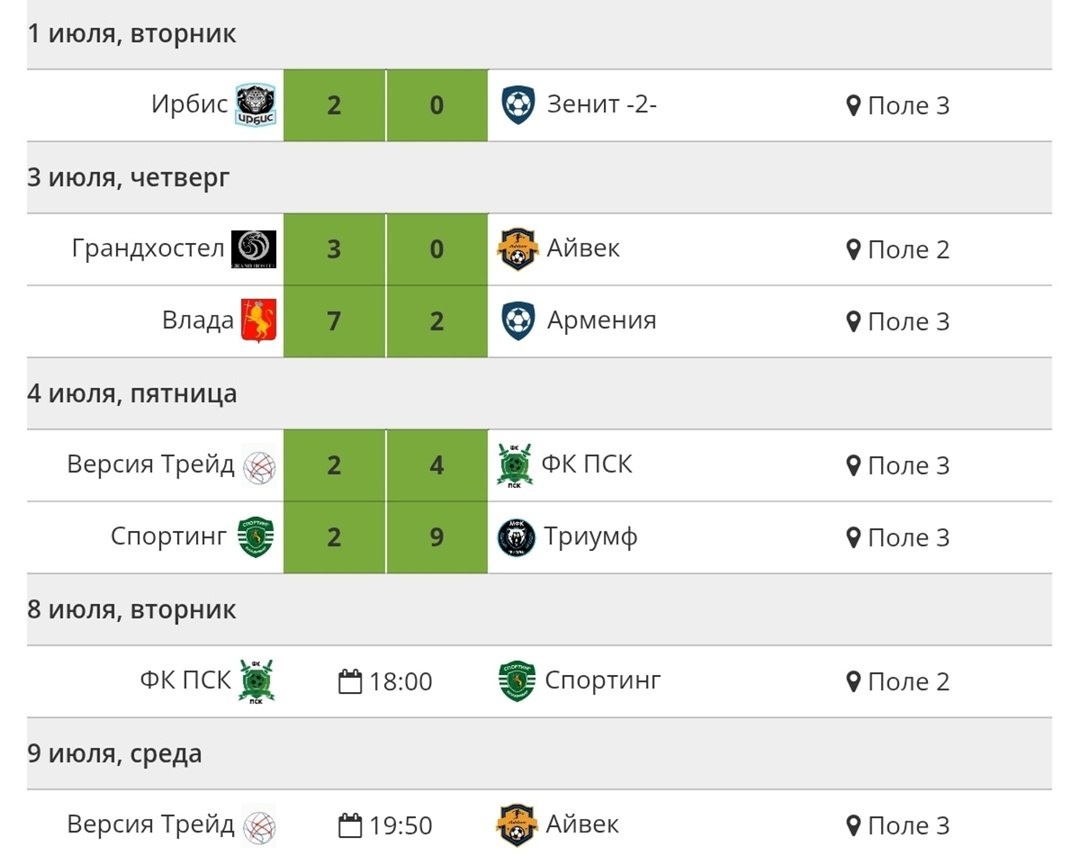The width and height of the screenshot is (1080, 856).
Task: Click the Триумф bear logo
Action: [516, 537]
